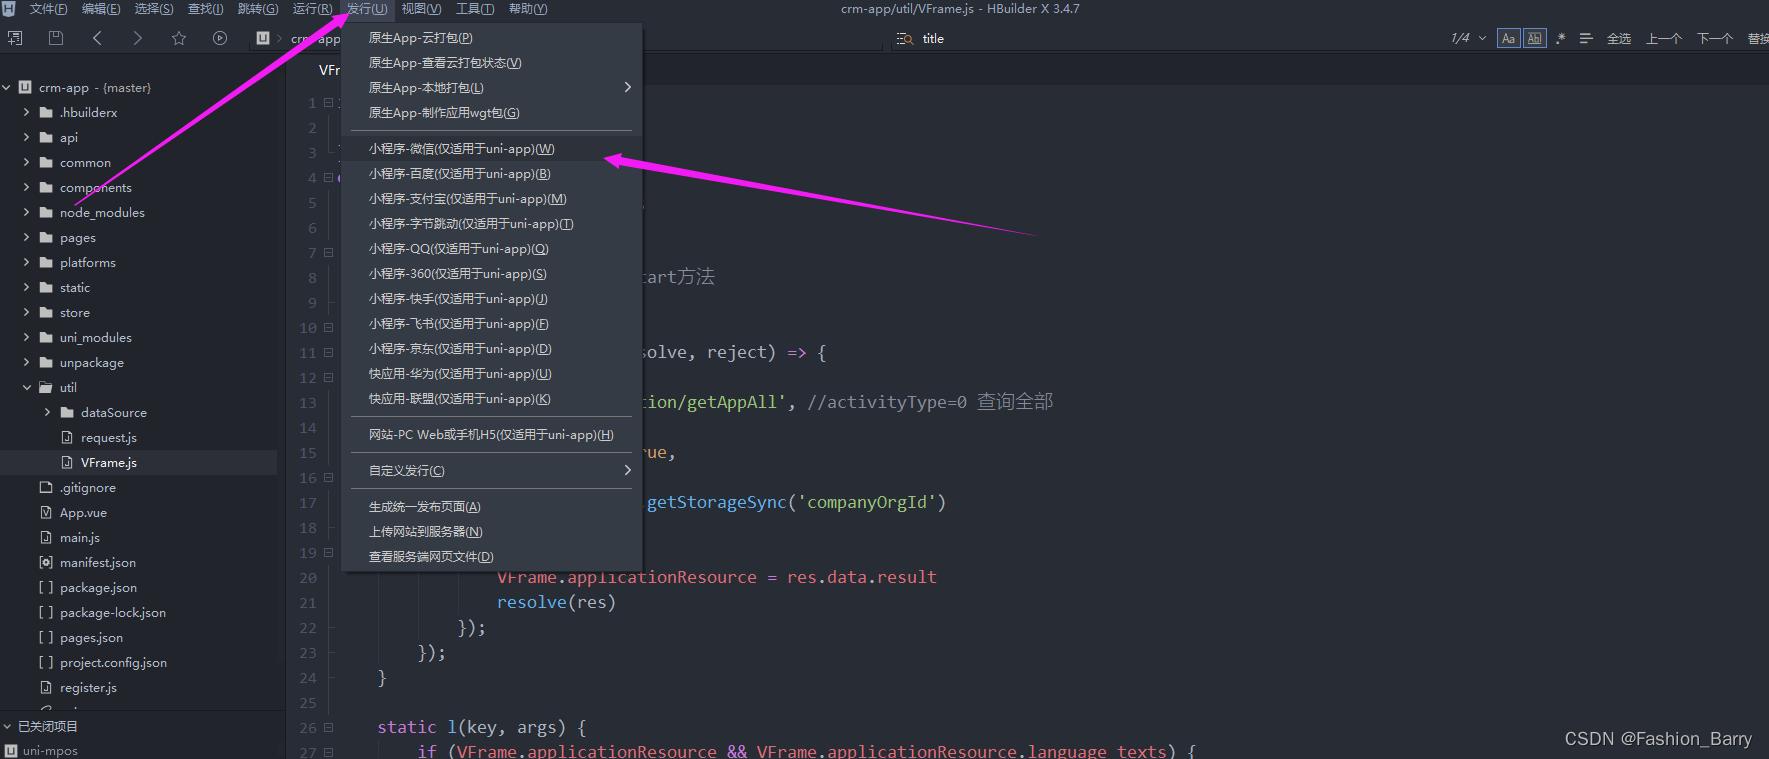Click 下一个 next match button

(x=1715, y=39)
